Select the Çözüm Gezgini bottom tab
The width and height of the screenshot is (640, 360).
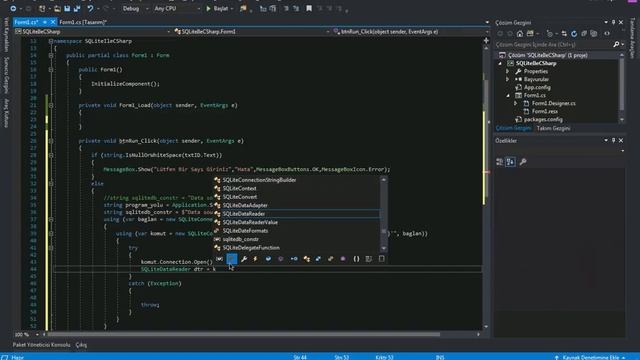(x=513, y=128)
